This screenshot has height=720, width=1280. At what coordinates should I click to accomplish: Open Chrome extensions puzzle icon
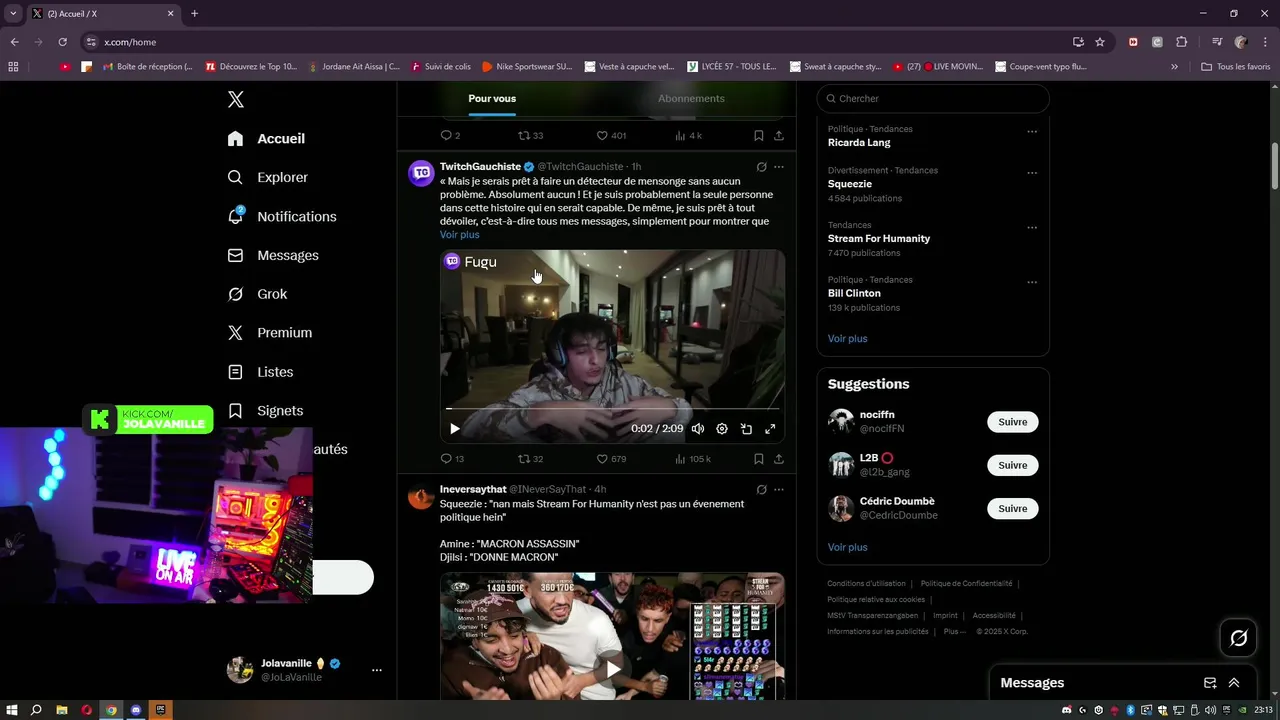point(1181,42)
